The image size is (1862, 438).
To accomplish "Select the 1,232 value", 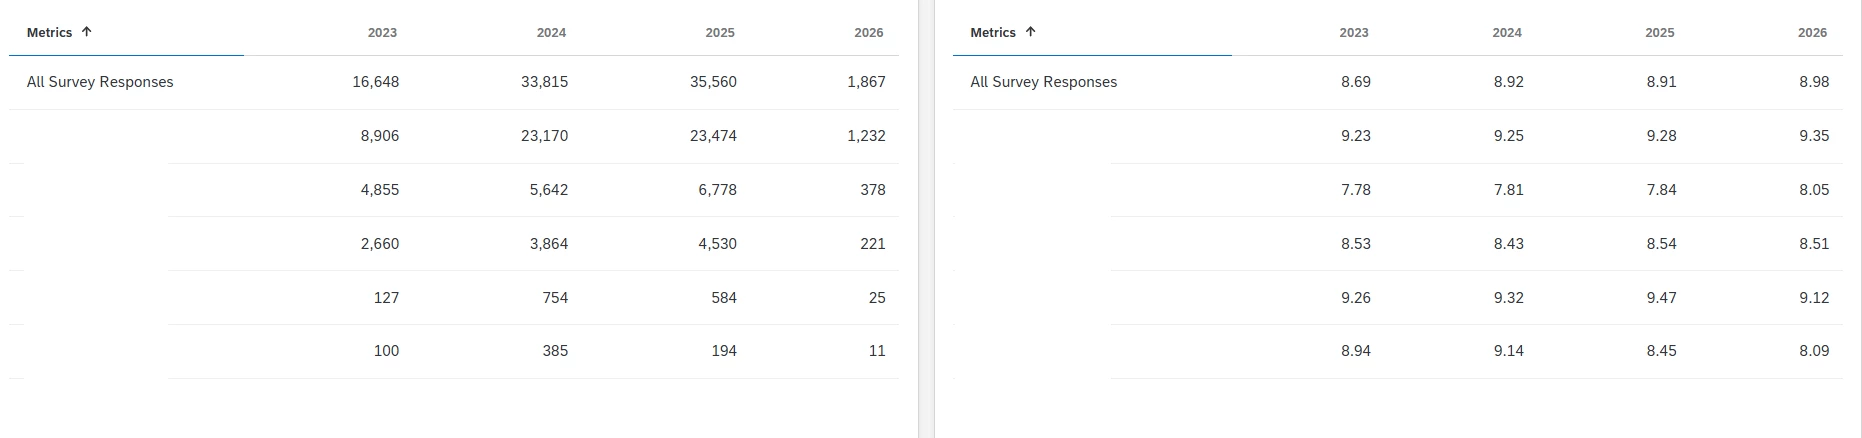I will pyautogui.click(x=867, y=136).
